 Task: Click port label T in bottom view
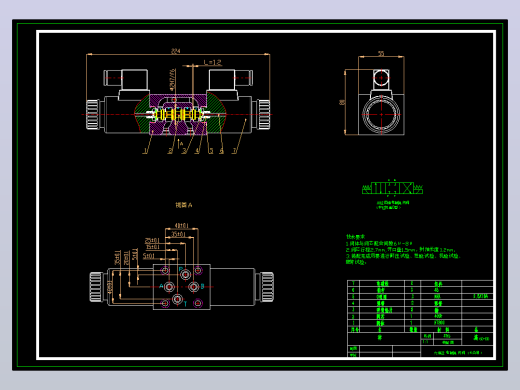pyautogui.click(x=185, y=303)
